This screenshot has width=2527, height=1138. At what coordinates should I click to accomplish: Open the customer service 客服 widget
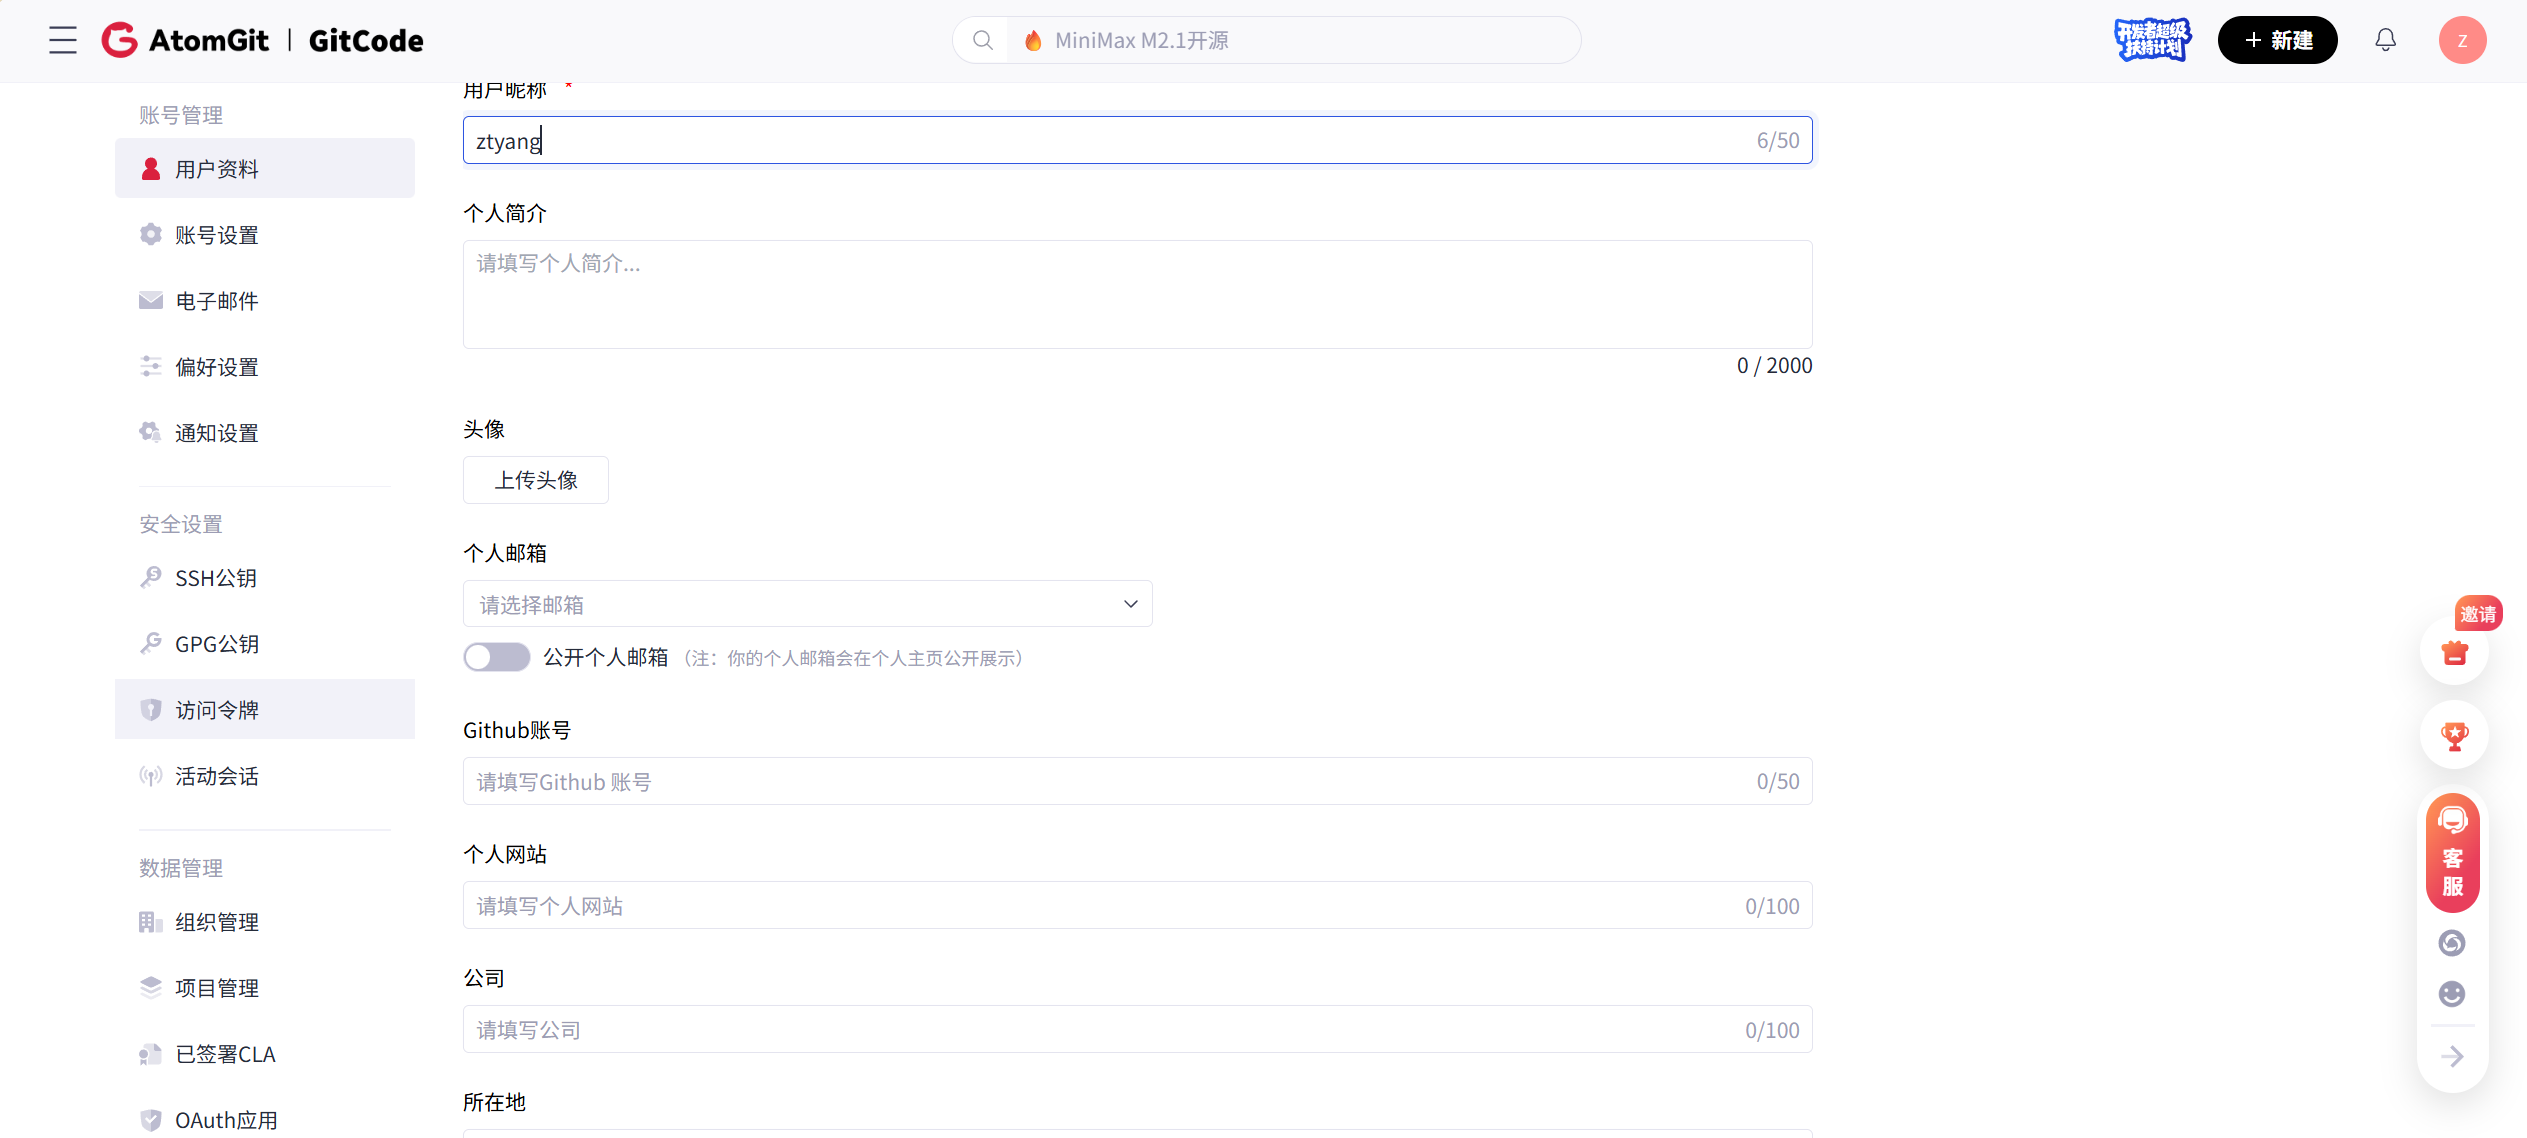pyautogui.click(x=2453, y=853)
